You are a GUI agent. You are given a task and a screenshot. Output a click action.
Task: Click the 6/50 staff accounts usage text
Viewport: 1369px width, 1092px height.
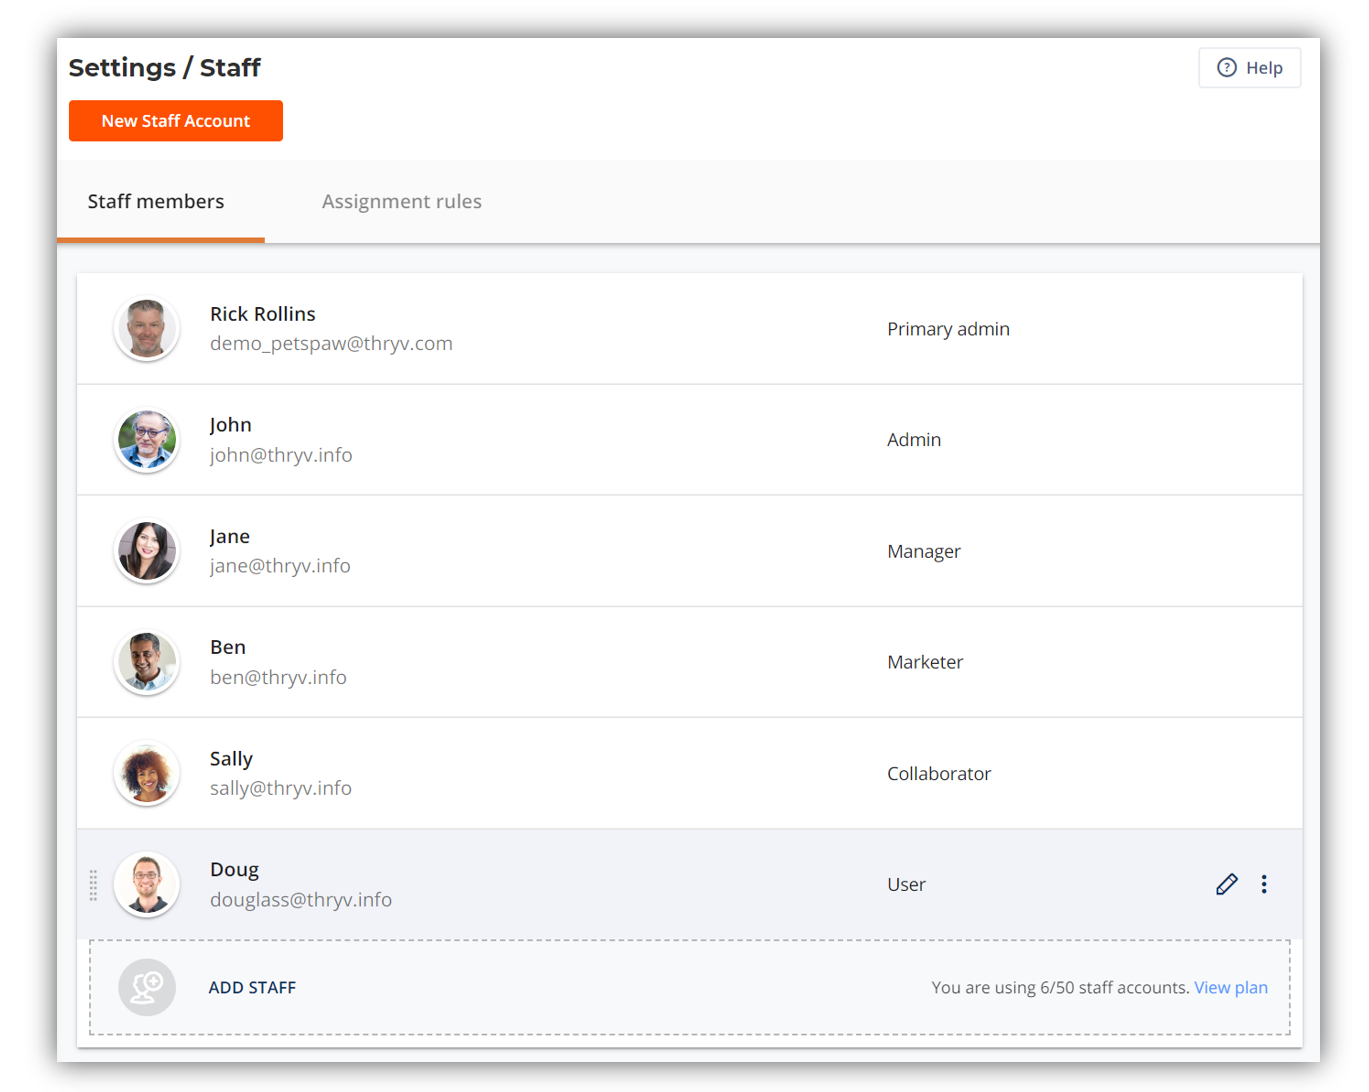point(1060,988)
